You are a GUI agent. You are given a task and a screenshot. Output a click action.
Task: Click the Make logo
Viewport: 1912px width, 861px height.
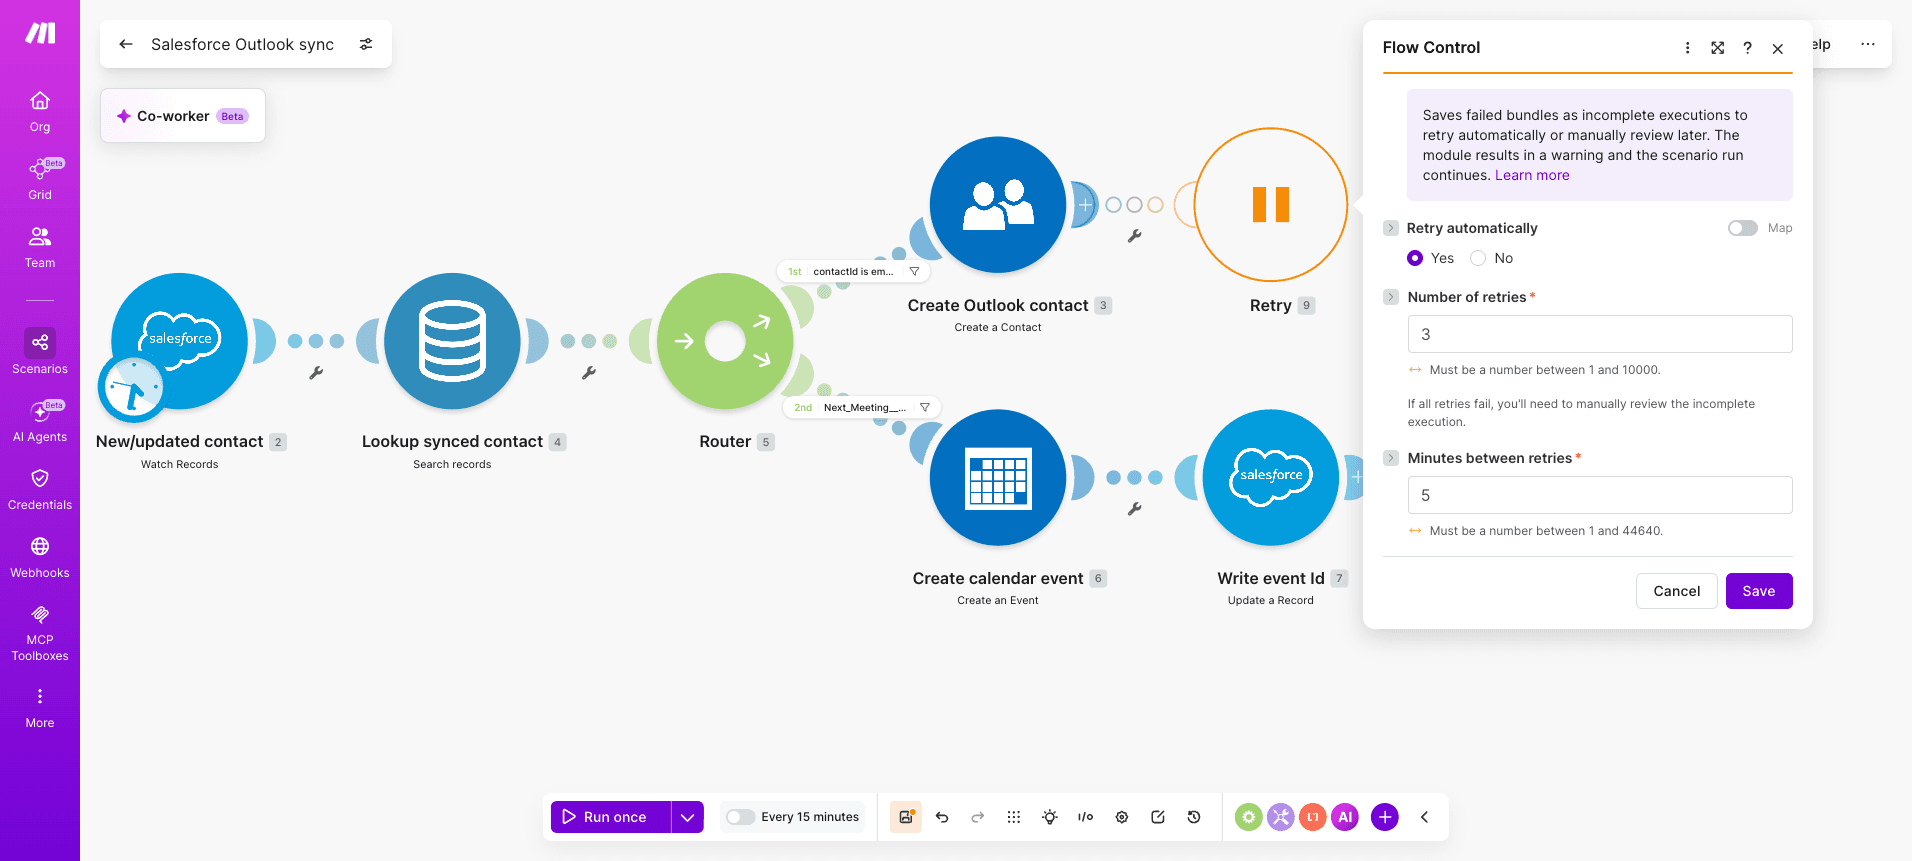pyautogui.click(x=40, y=33)
